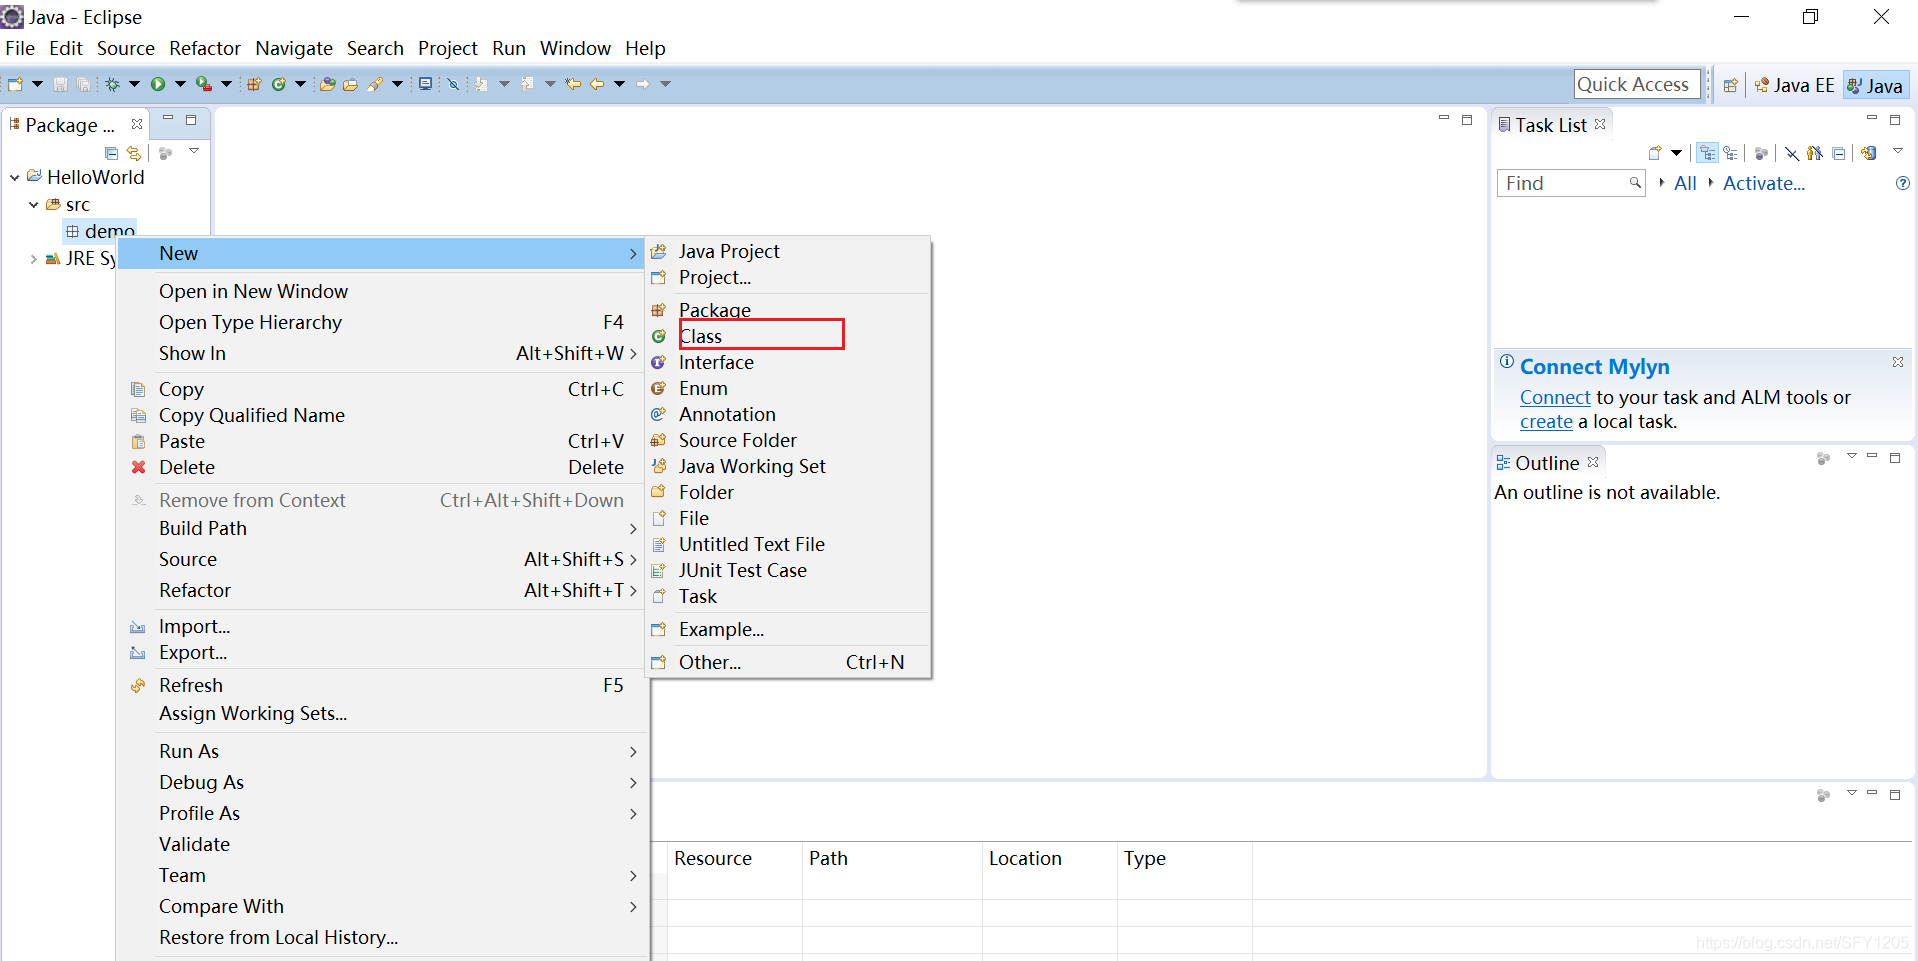Switch to the Java EE perspective
Image resolution: width=1918 pixels, height=961 pixels.
(x=1795, y=85)
